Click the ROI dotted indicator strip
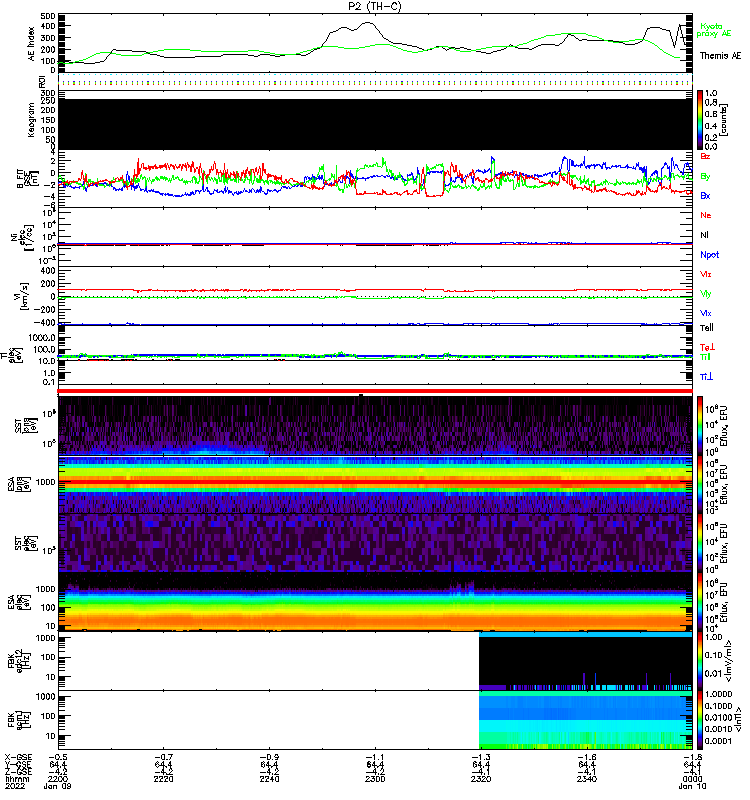Image resolution: width=750 pixels, height=800 pixels. click(375, 80)
